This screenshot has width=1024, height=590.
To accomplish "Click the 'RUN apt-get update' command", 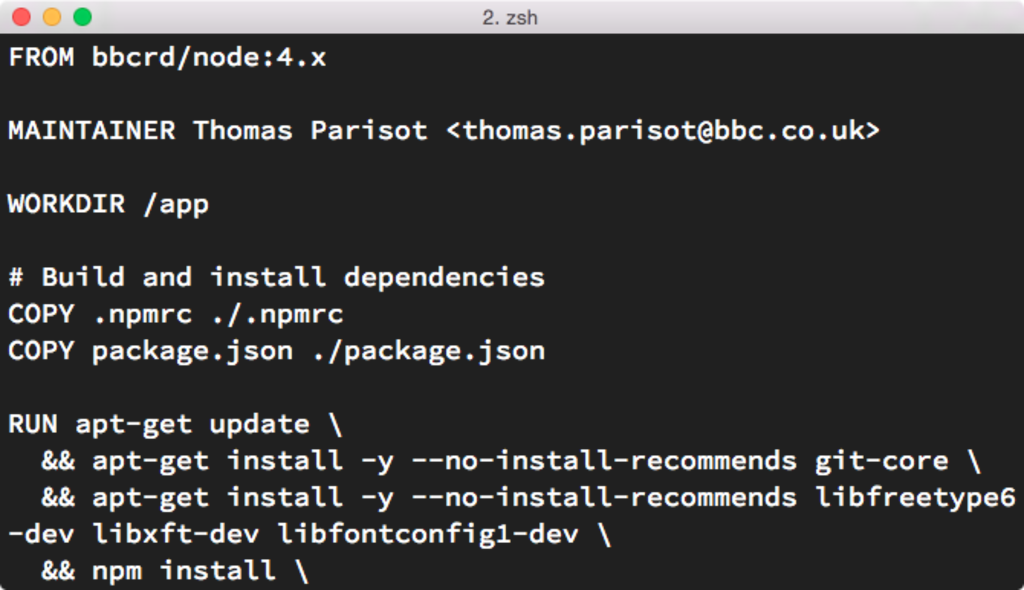I will pyautogui.click(x=159, y=425).
